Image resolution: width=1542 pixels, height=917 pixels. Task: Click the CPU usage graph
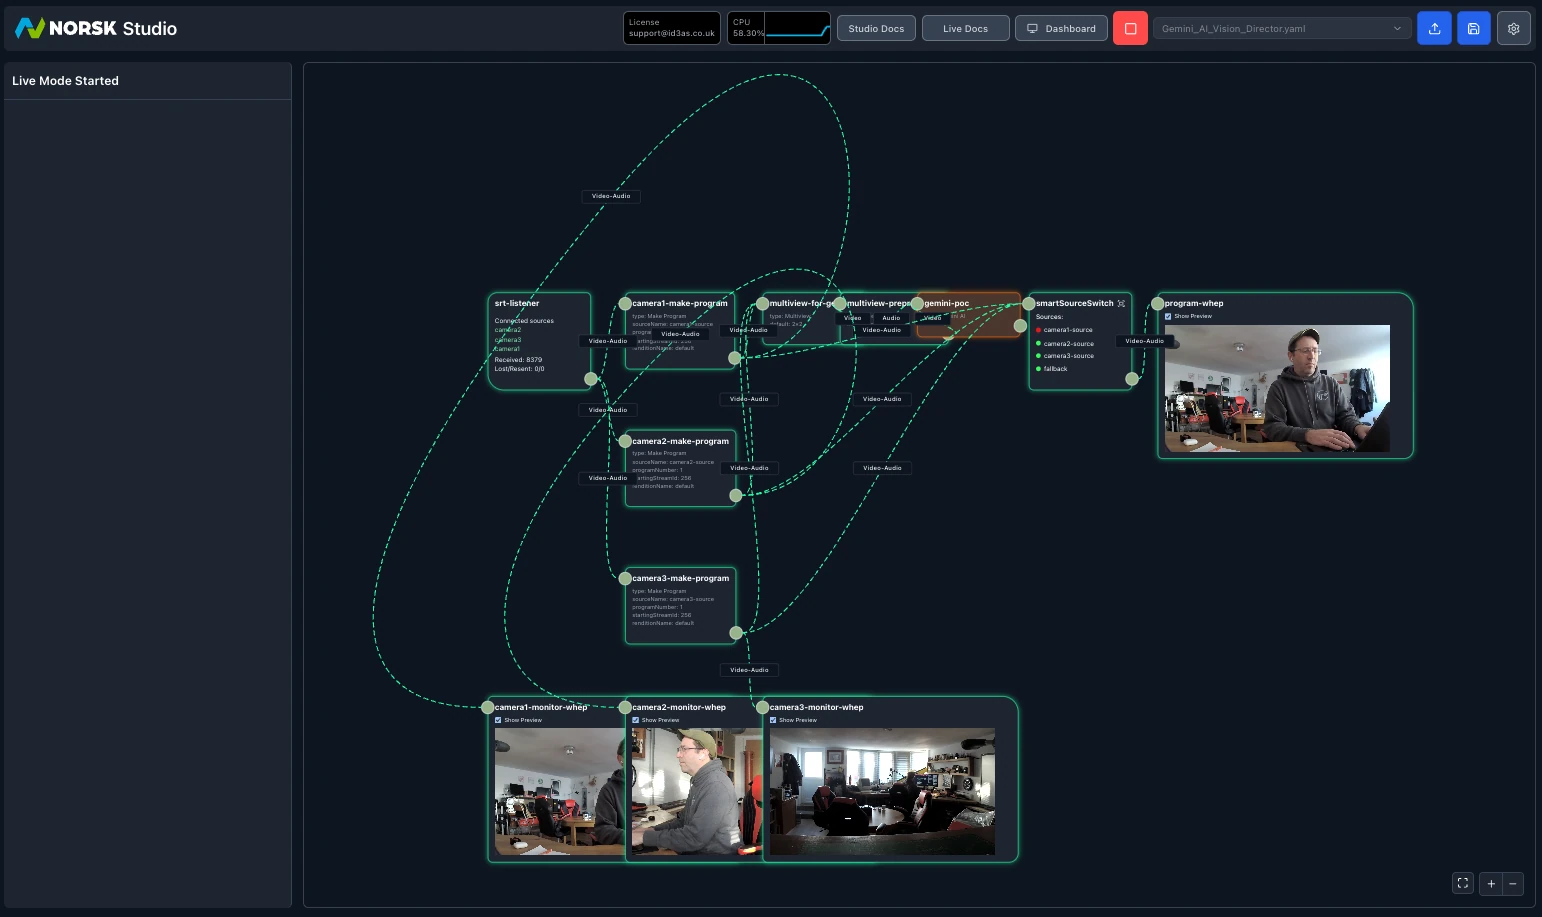point(797,28)
